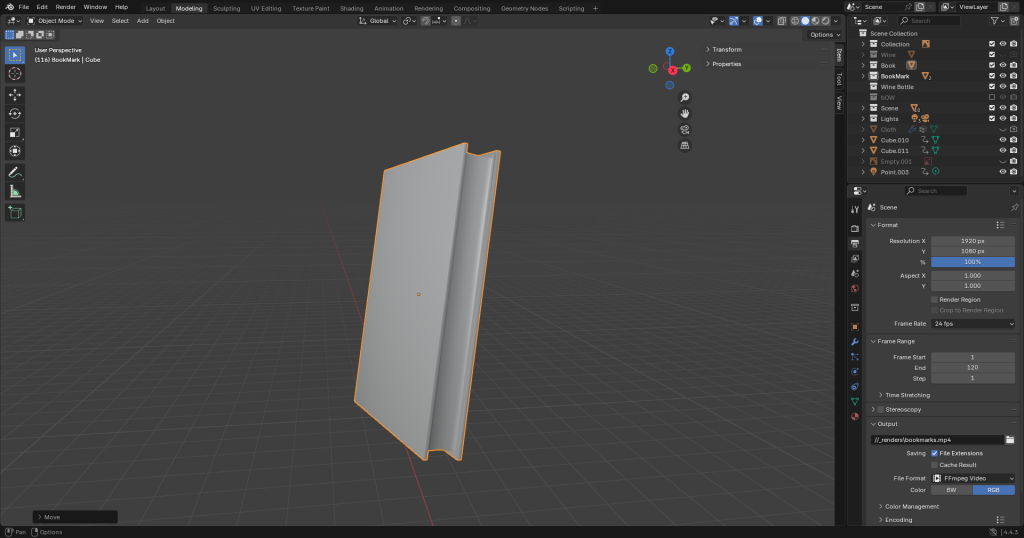The image size is (1024, 538).
Task: Pick the Annotate pencil tool
Action: pos(15,172)
